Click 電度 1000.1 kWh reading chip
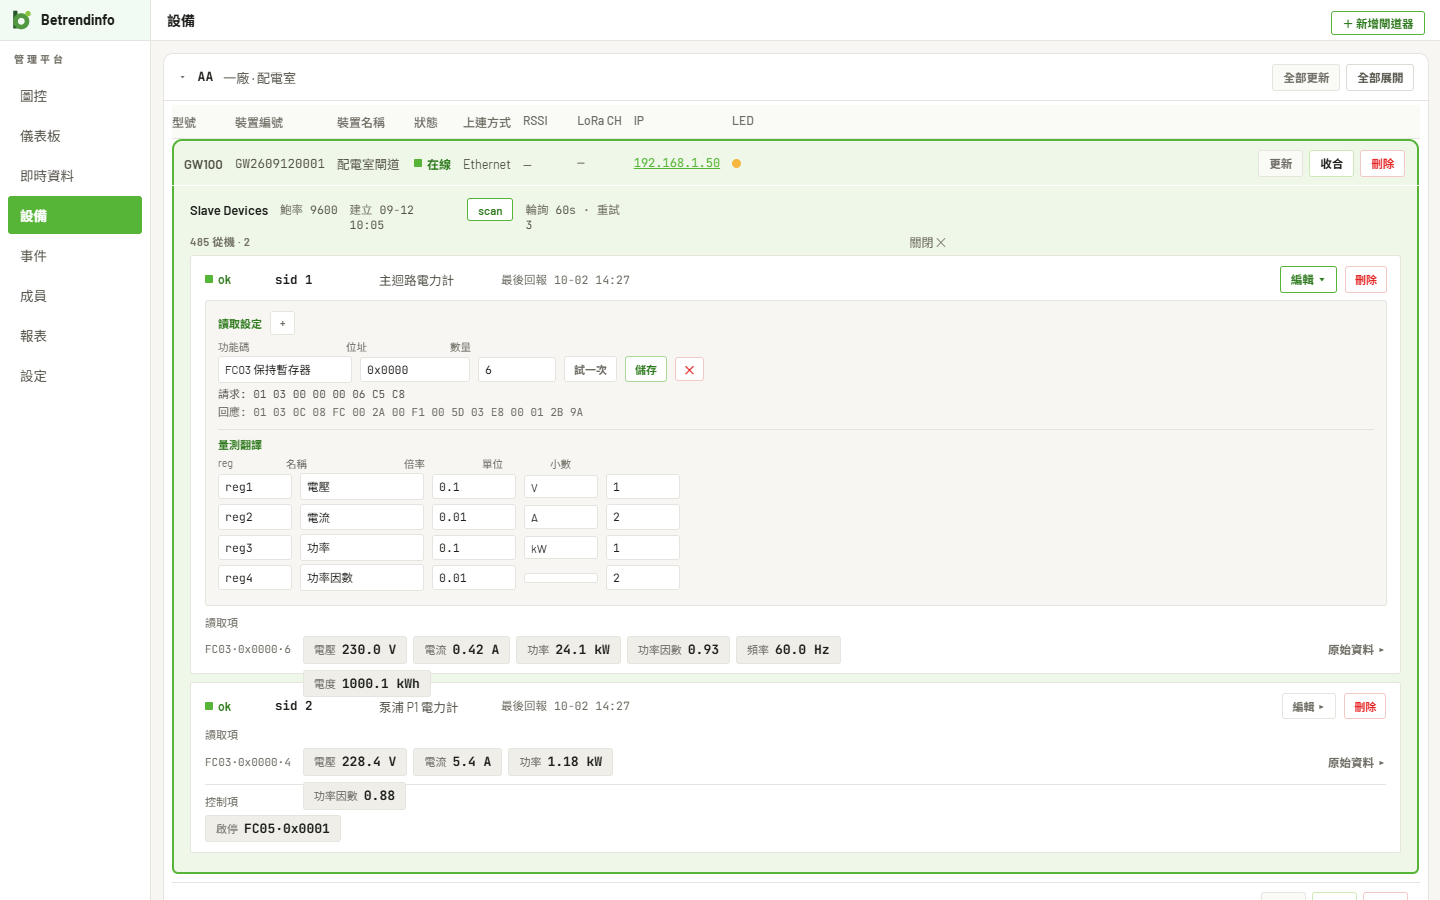Viewport: 1440px width, 900px height. [x=367, y=684]
